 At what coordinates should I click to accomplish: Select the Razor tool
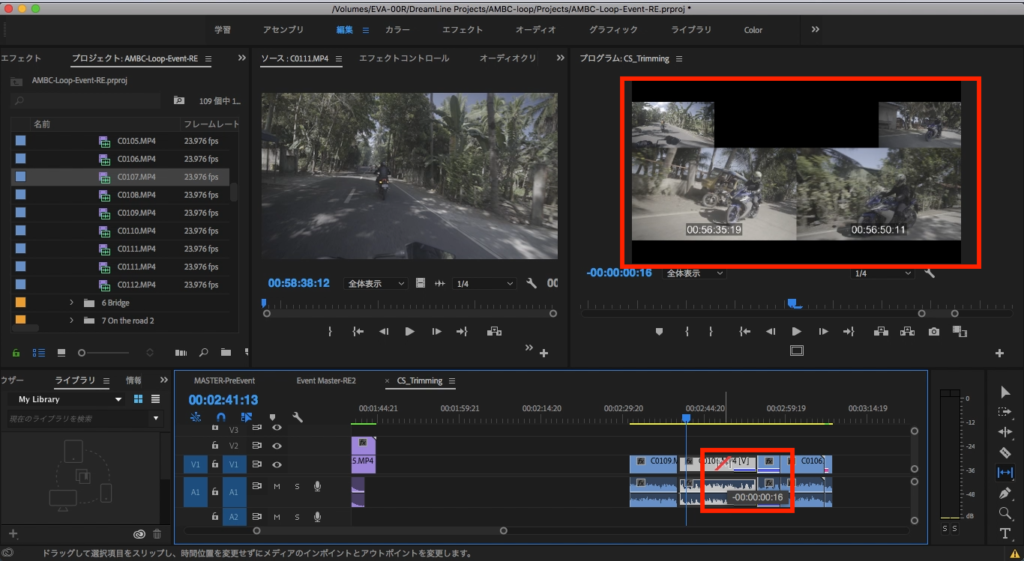tap(1005, 452)
